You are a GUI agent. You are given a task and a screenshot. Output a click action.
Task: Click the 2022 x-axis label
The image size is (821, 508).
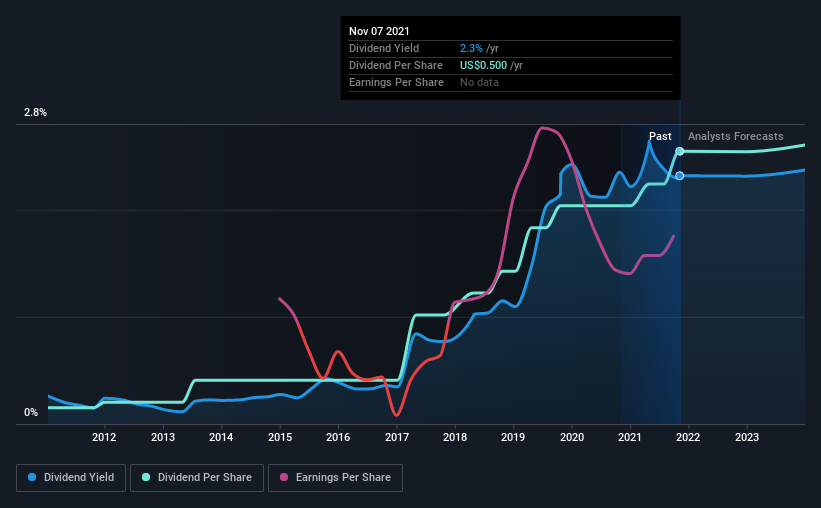pyautogui.click(x=688, y=437)
